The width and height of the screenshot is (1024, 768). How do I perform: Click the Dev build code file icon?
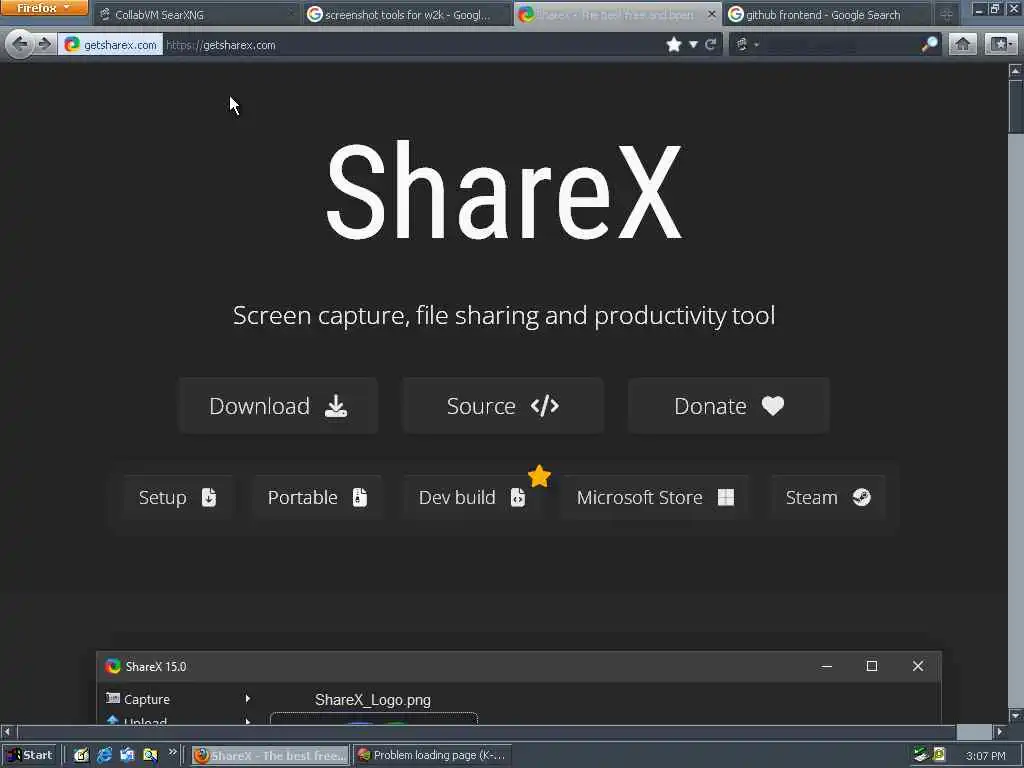pyautogui.click(x=518, y=498)
